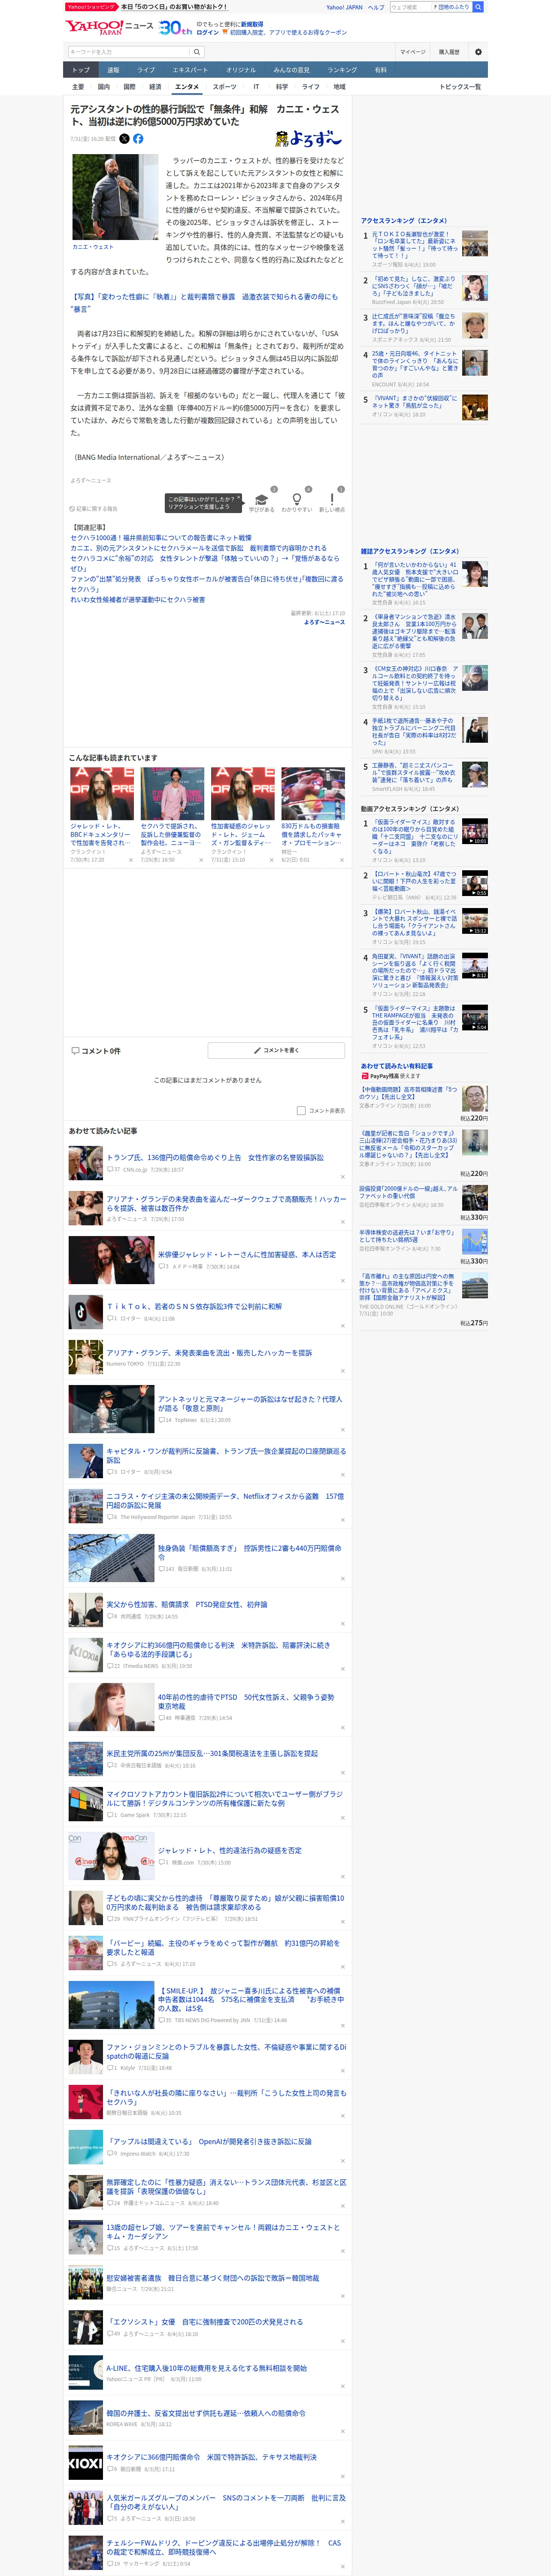This screenshot has height=2576, width=551.
Task: Open the ランキング tab
Action: (x=342, y=70)
